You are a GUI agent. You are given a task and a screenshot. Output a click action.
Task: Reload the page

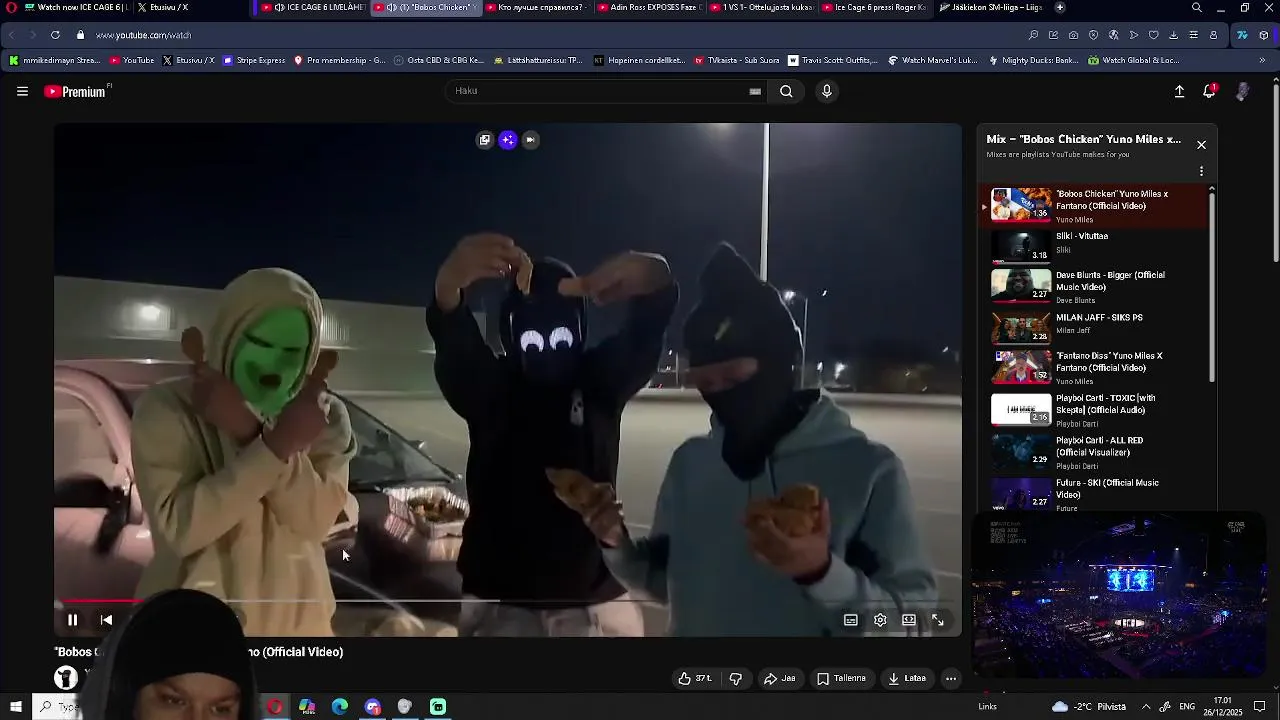55,35
